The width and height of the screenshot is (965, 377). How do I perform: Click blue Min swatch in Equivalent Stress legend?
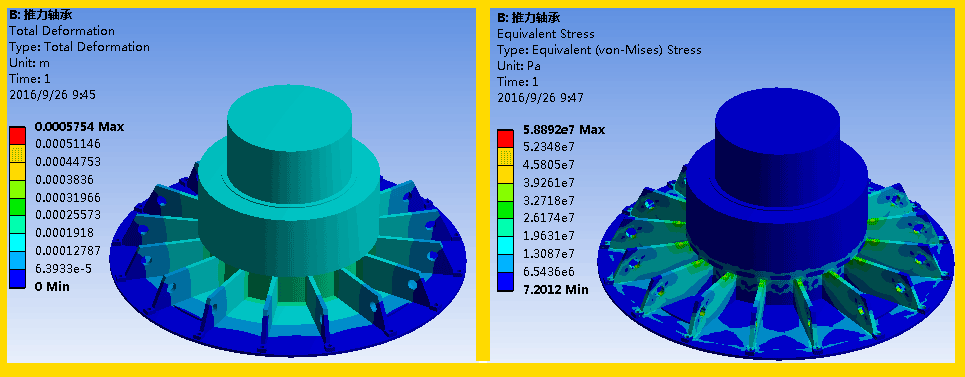505,281
